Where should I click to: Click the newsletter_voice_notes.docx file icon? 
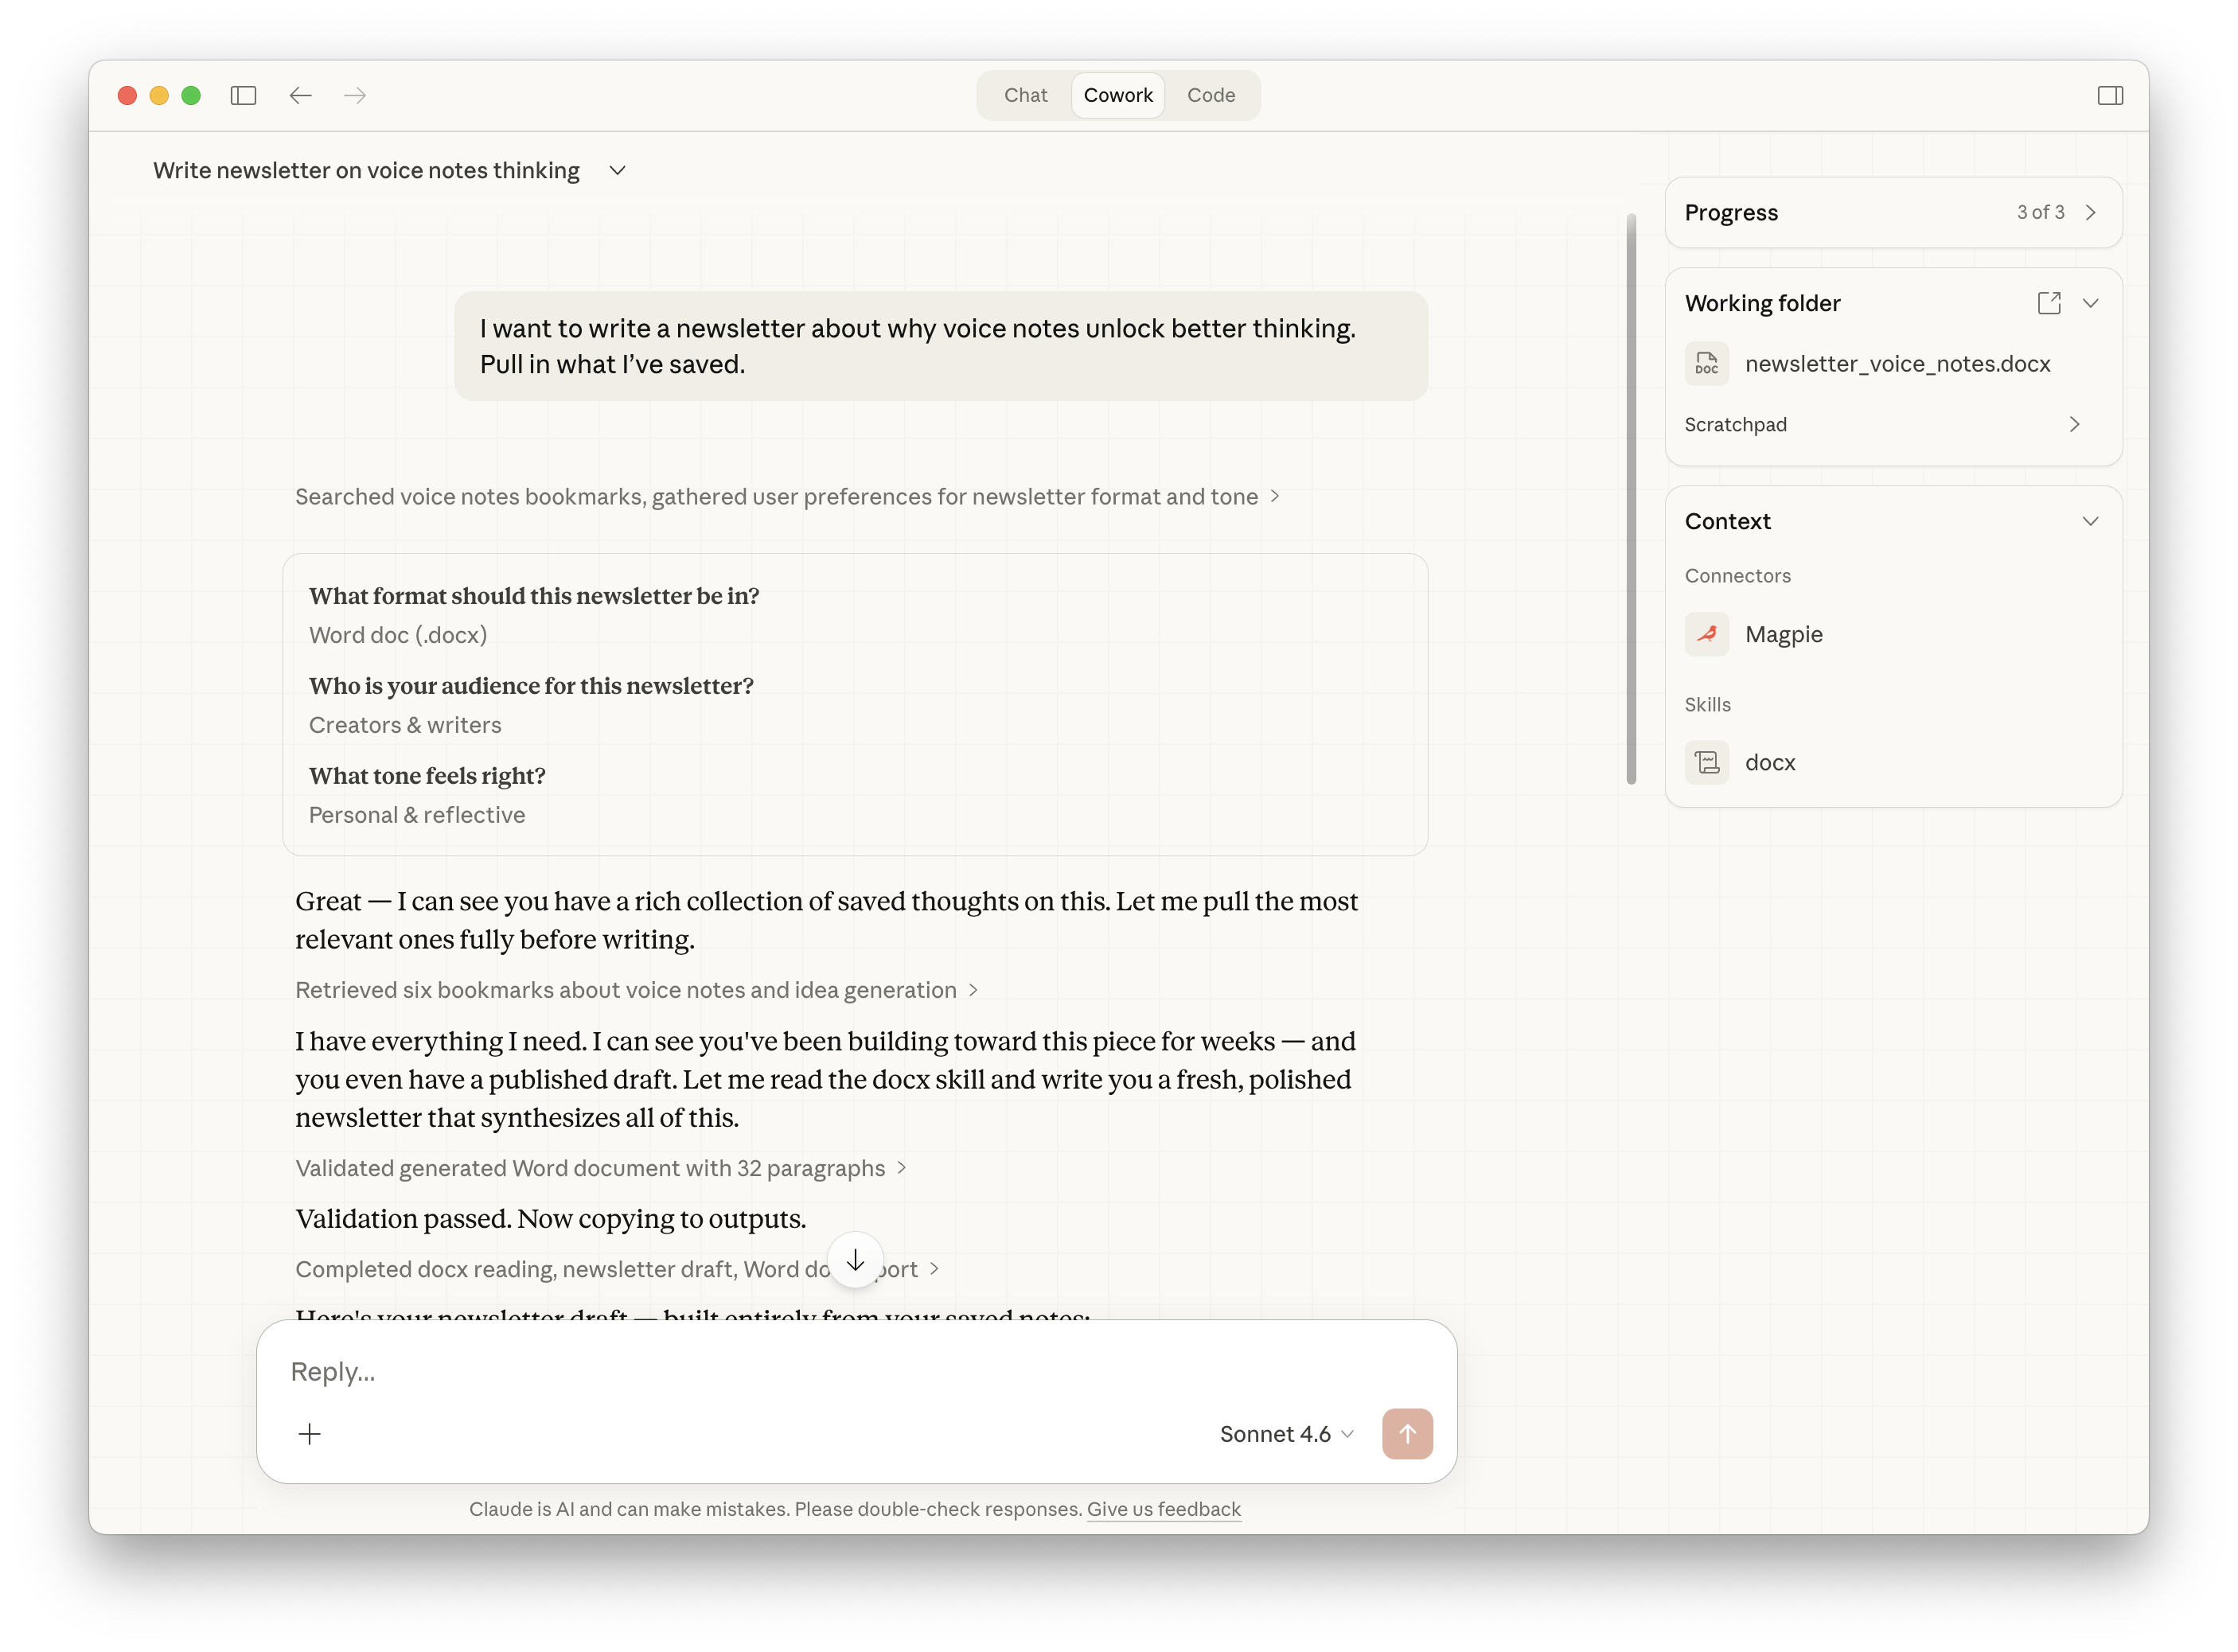tap(1706, 364)
